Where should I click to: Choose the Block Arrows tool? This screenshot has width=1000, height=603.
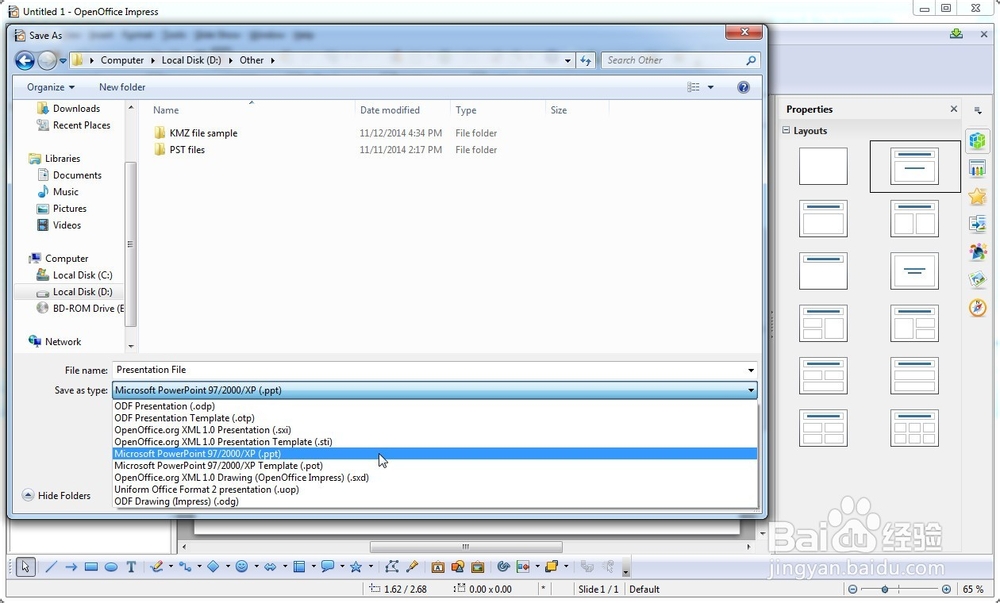coord(270,567)
